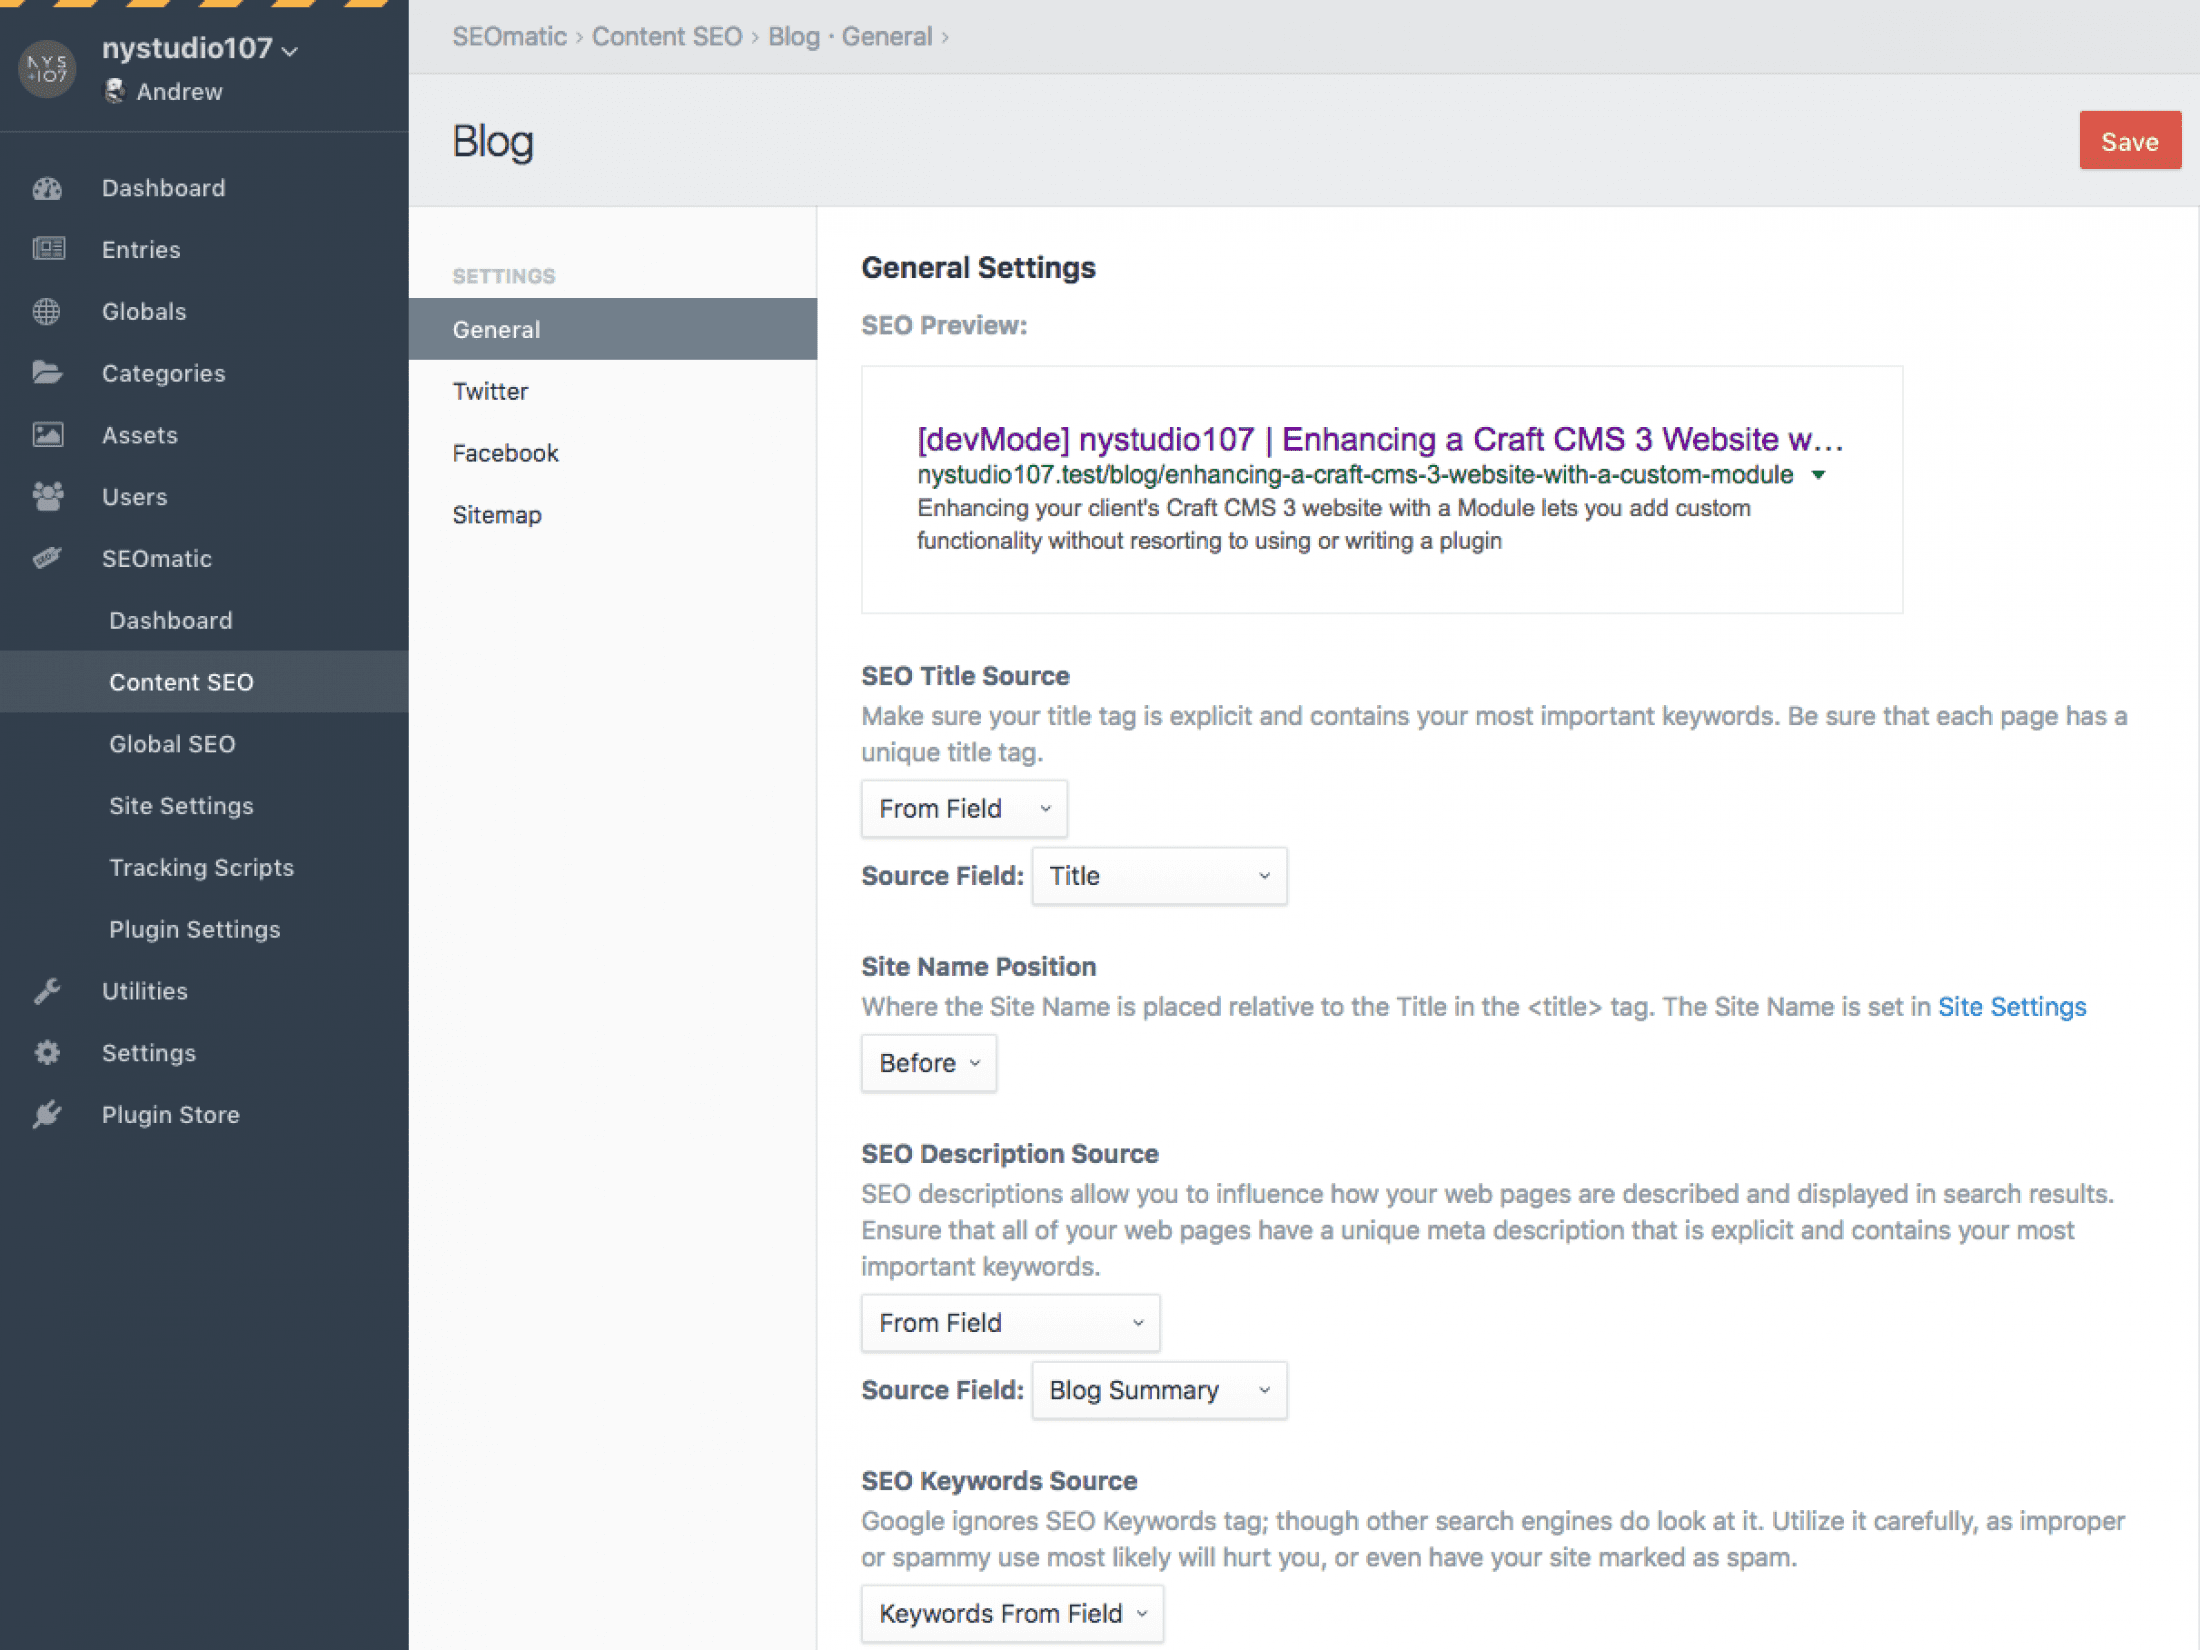The image size is (2200, 1650).
Task: Open Tracking Scripts in the sidebar
Action: [x=204, y=868]
